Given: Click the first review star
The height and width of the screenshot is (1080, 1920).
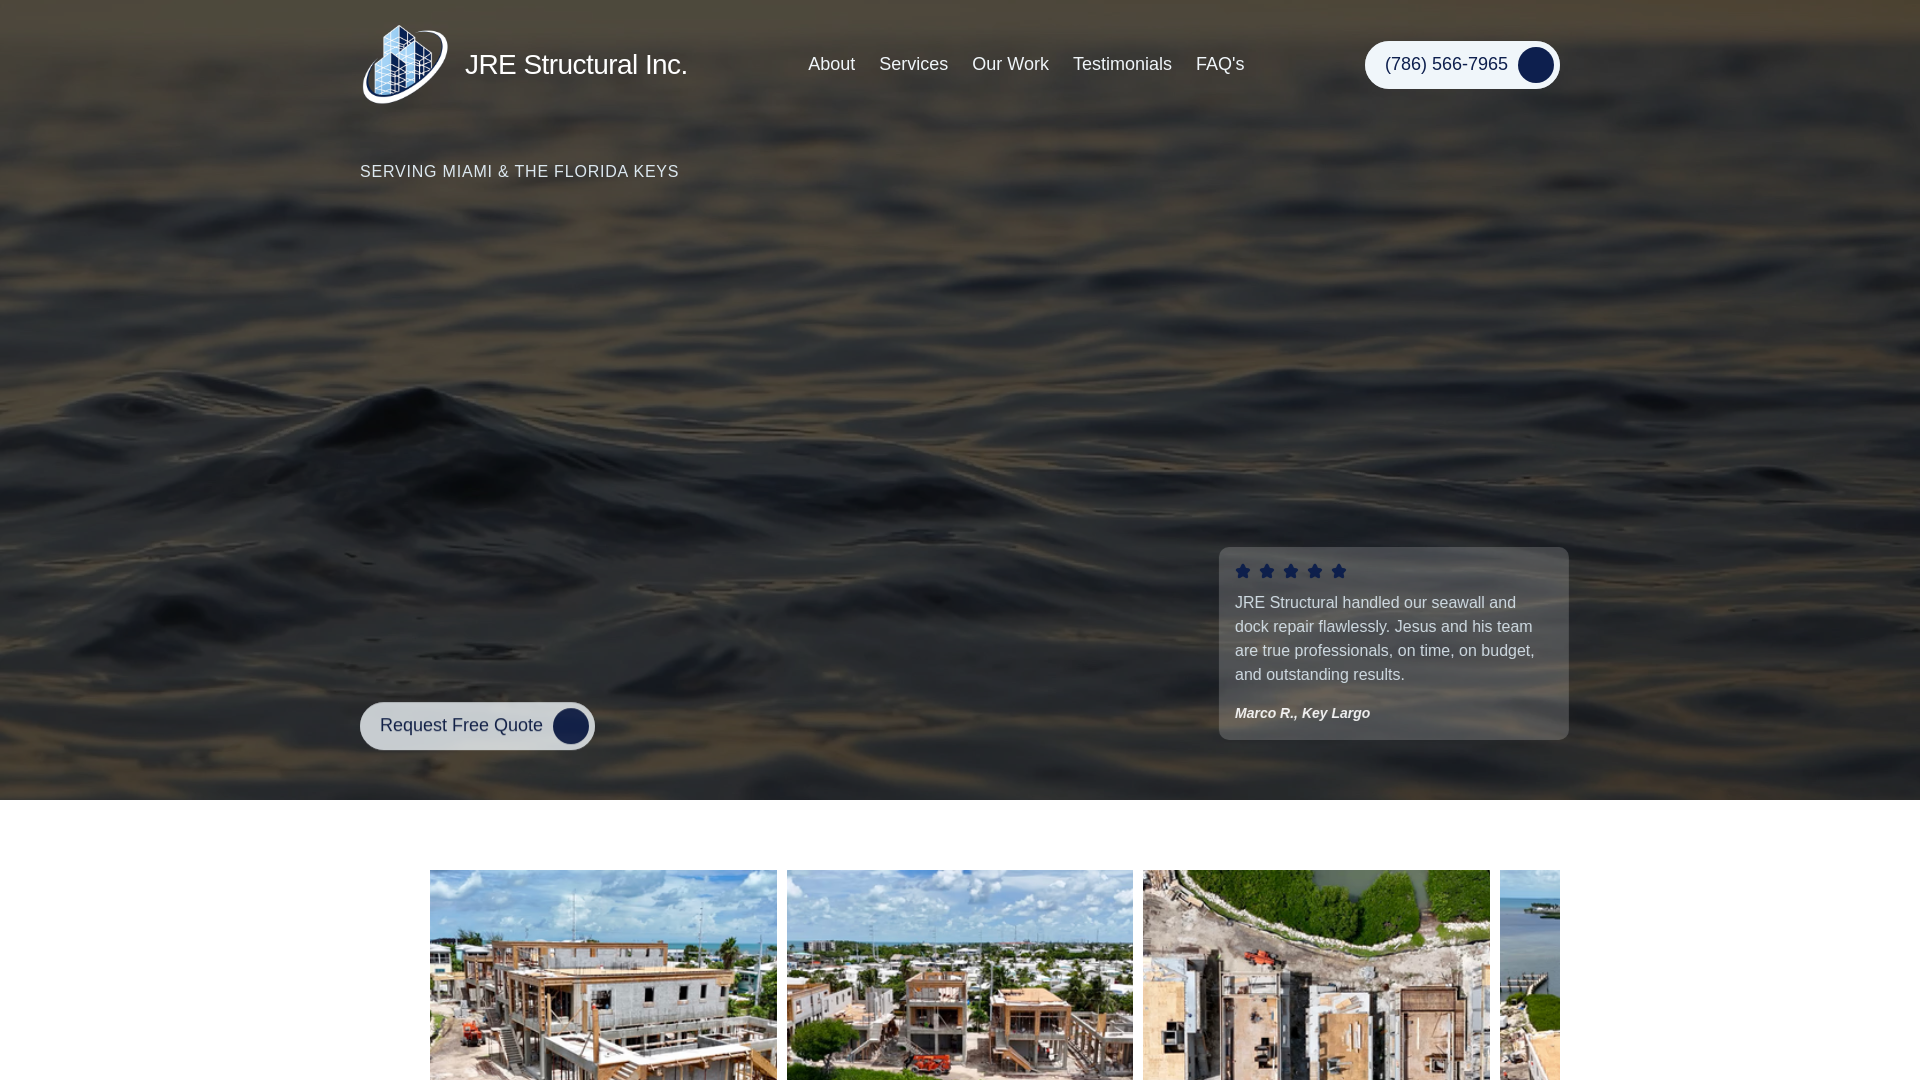Looking at the screenshot, I should (x=1243, y=571).
